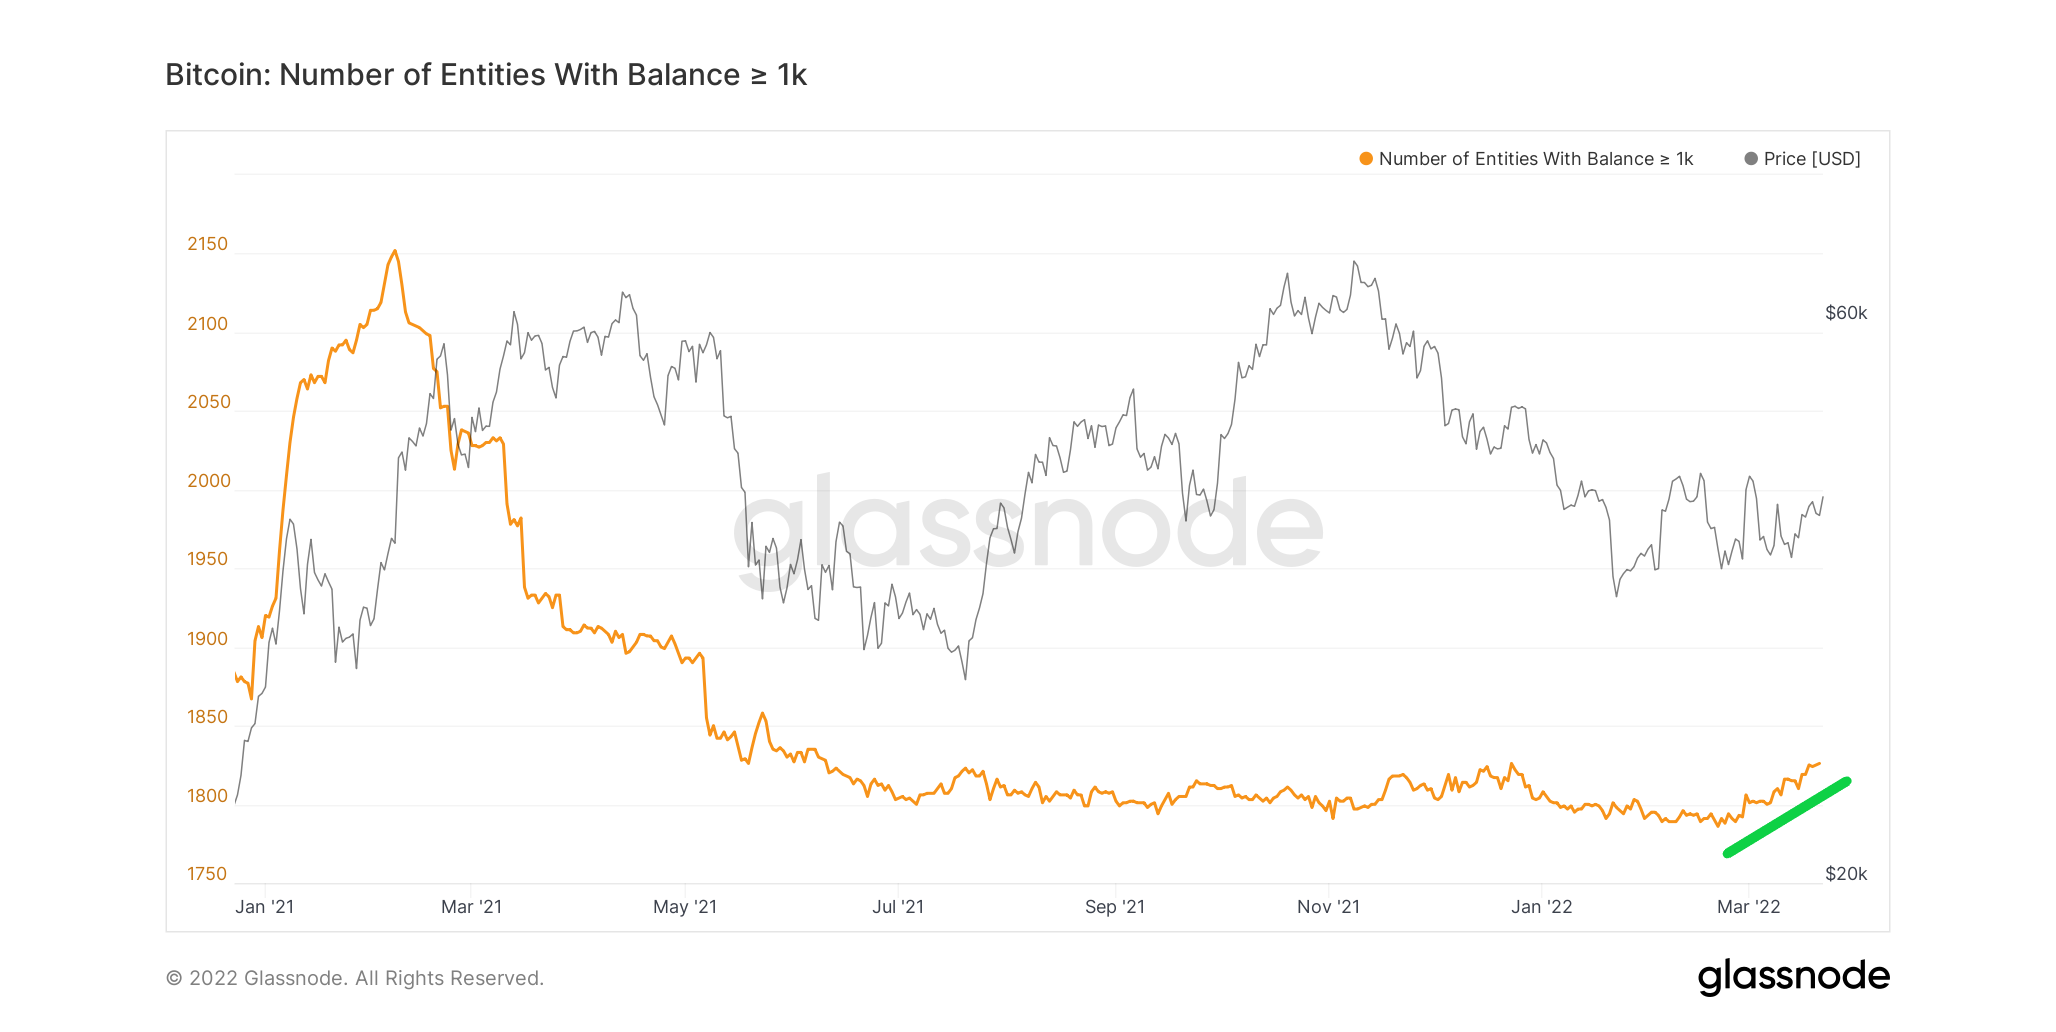Click the $60k price axis label
The width and height of the screenshot is (2056, 1032).
[1845, 313]
